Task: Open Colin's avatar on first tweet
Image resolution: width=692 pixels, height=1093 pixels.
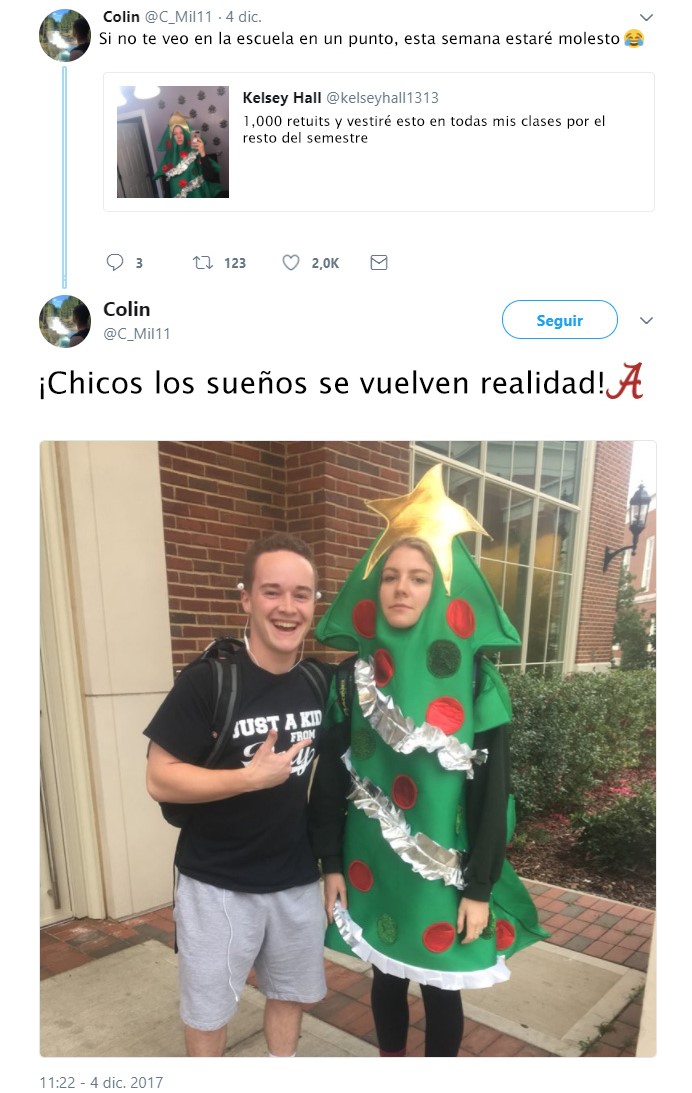Action: 64,35
